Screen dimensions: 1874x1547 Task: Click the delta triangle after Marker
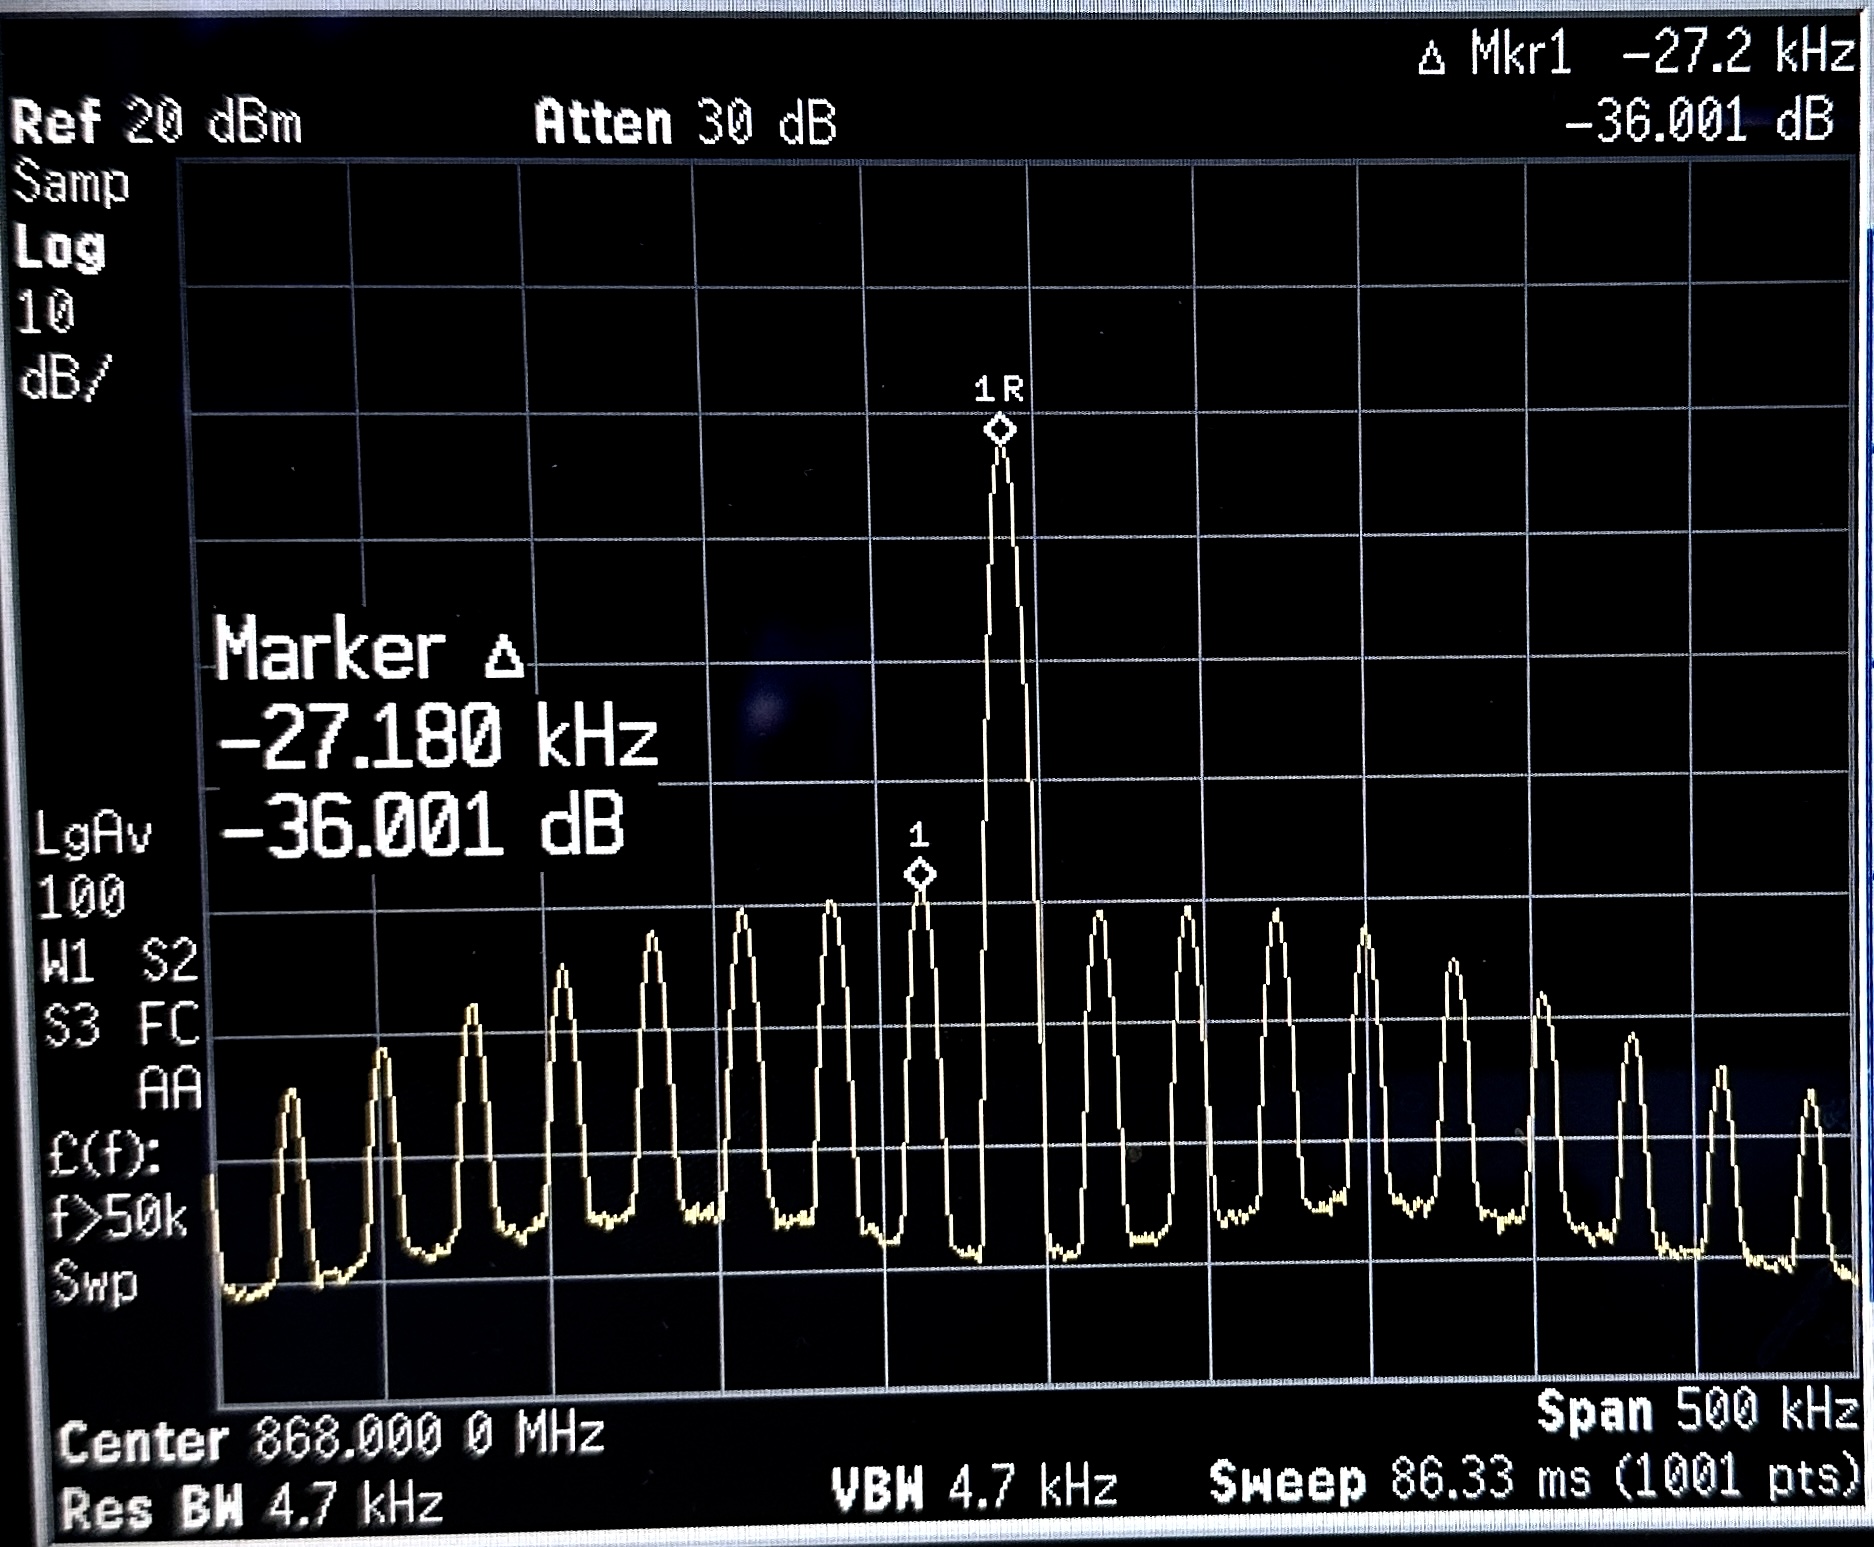click(504, 656)
